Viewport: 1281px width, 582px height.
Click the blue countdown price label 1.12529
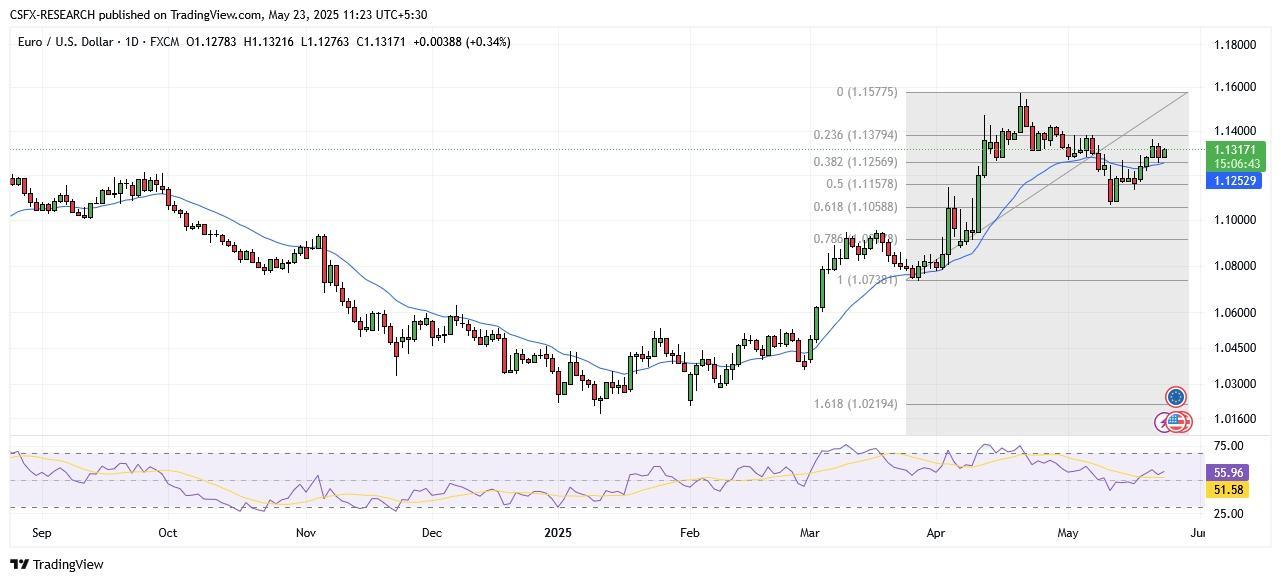click(1232, 180)
